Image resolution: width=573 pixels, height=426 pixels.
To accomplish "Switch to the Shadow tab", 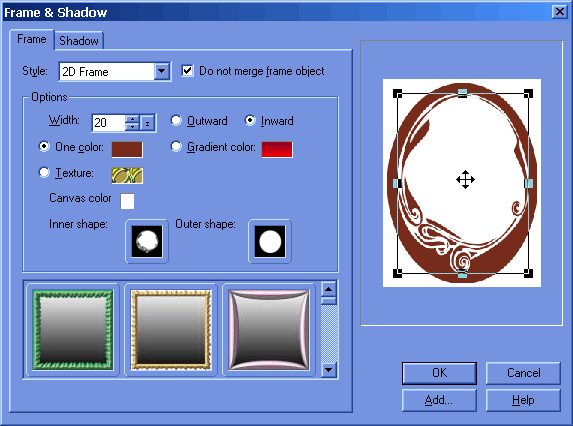I will [x=79, y=41].
